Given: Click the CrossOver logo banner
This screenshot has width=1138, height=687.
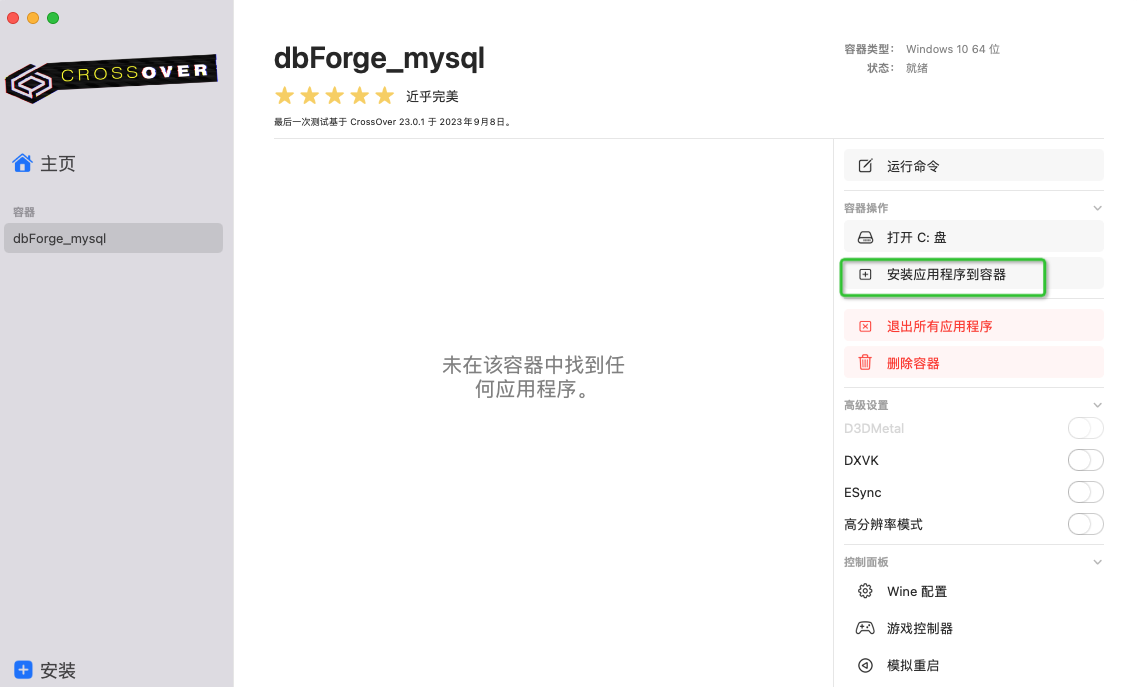Looking at the screenshot, I should pyautogui.click(x=112, y=78).
